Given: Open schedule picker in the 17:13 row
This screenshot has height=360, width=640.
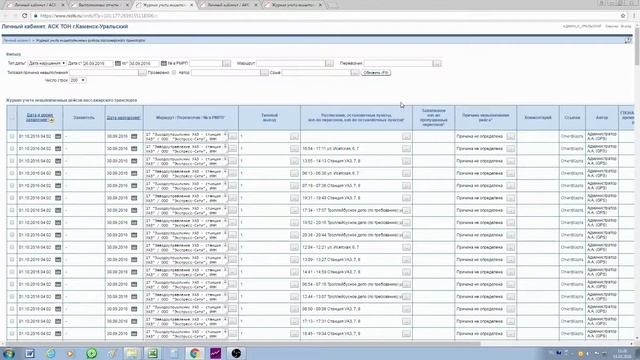Looking at the screenshot, I should [x=406, y=321].
